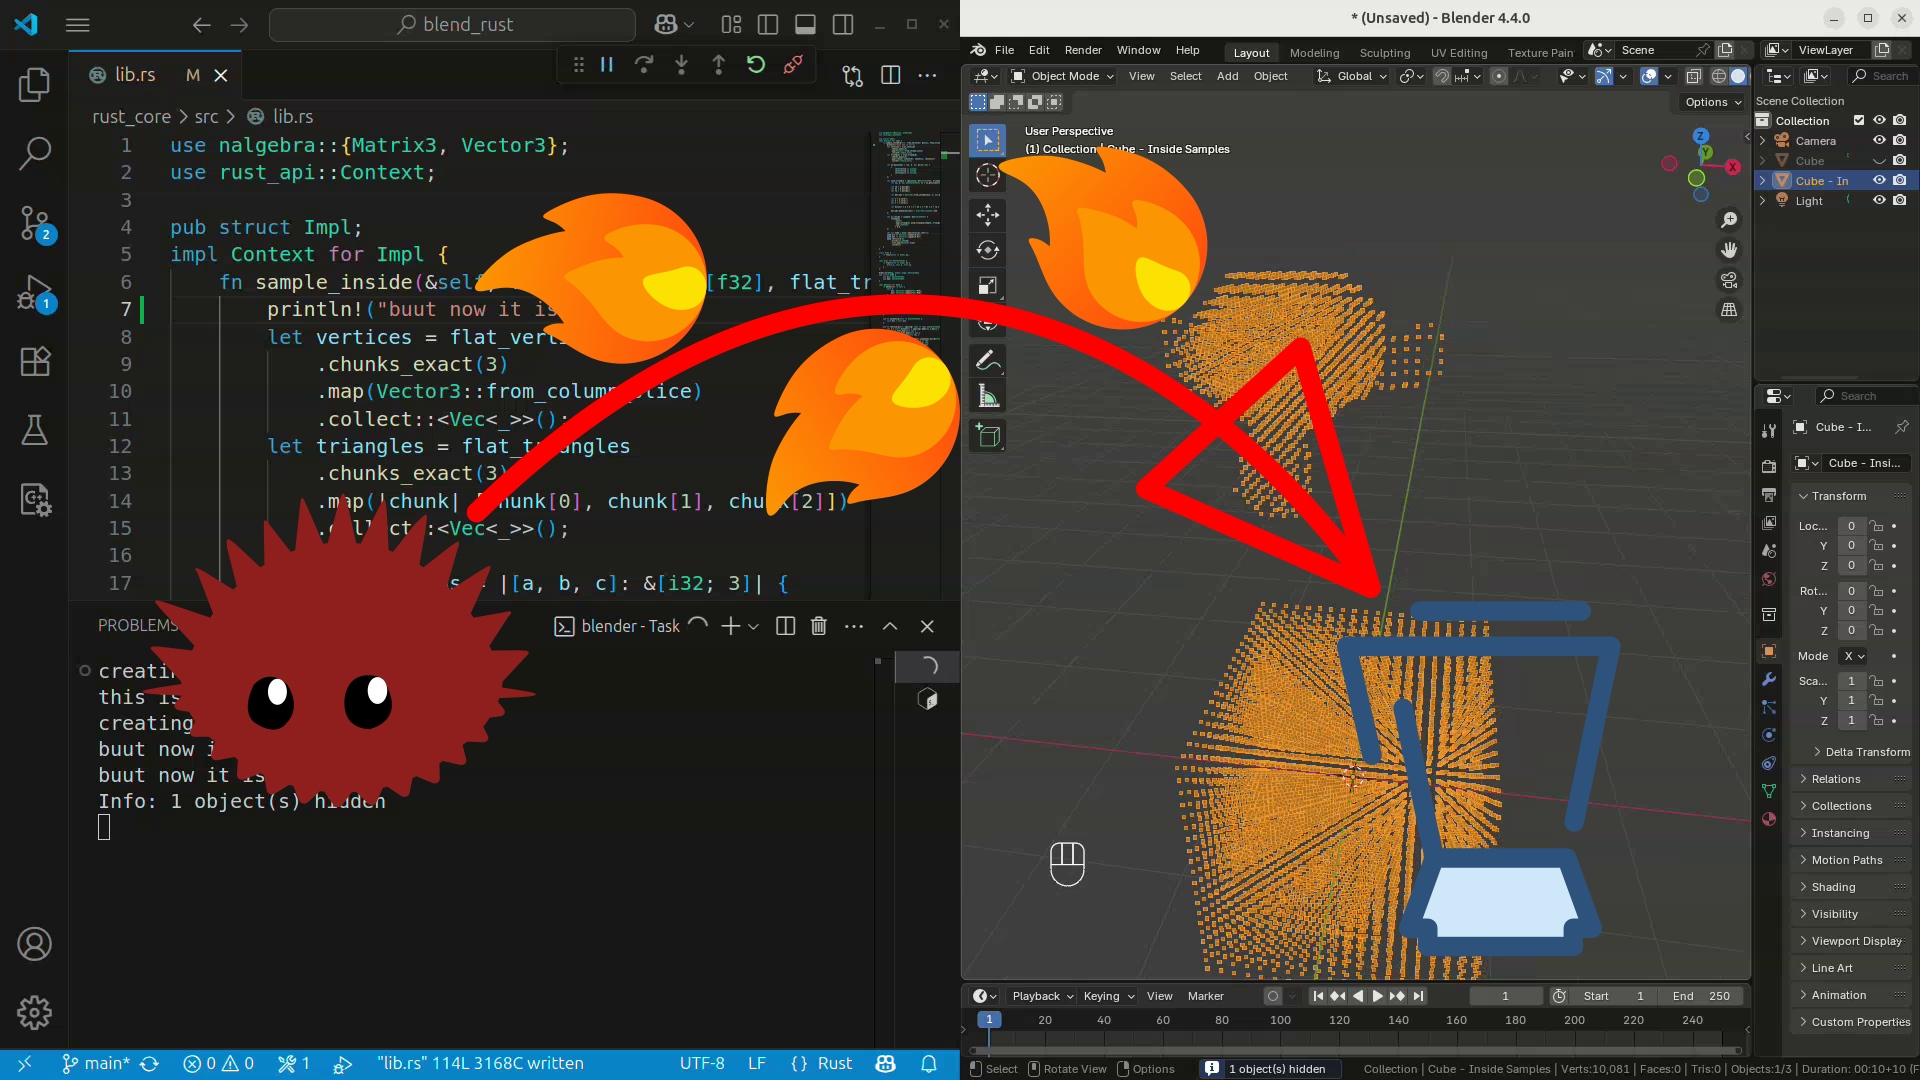Open Blender's File menu
Image resolution: width=1920 pixels, height=1080 pixels.
tap(1004, 50)
